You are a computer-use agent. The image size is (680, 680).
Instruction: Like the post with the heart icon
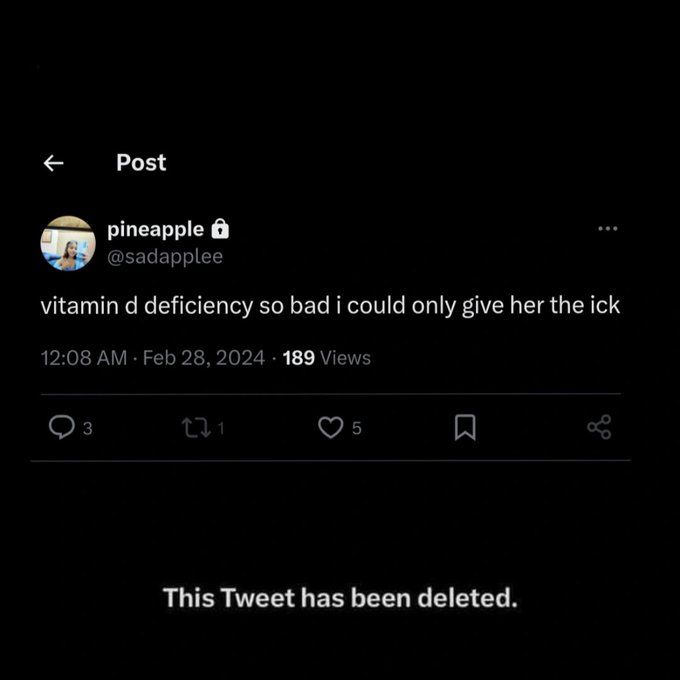[330, 428]
